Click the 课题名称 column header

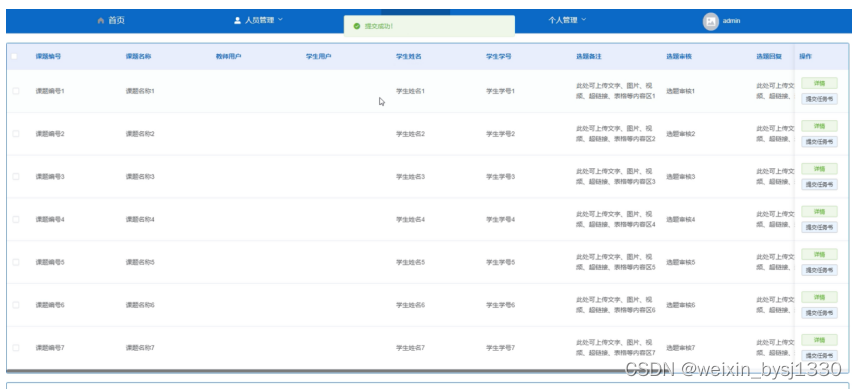138,56
